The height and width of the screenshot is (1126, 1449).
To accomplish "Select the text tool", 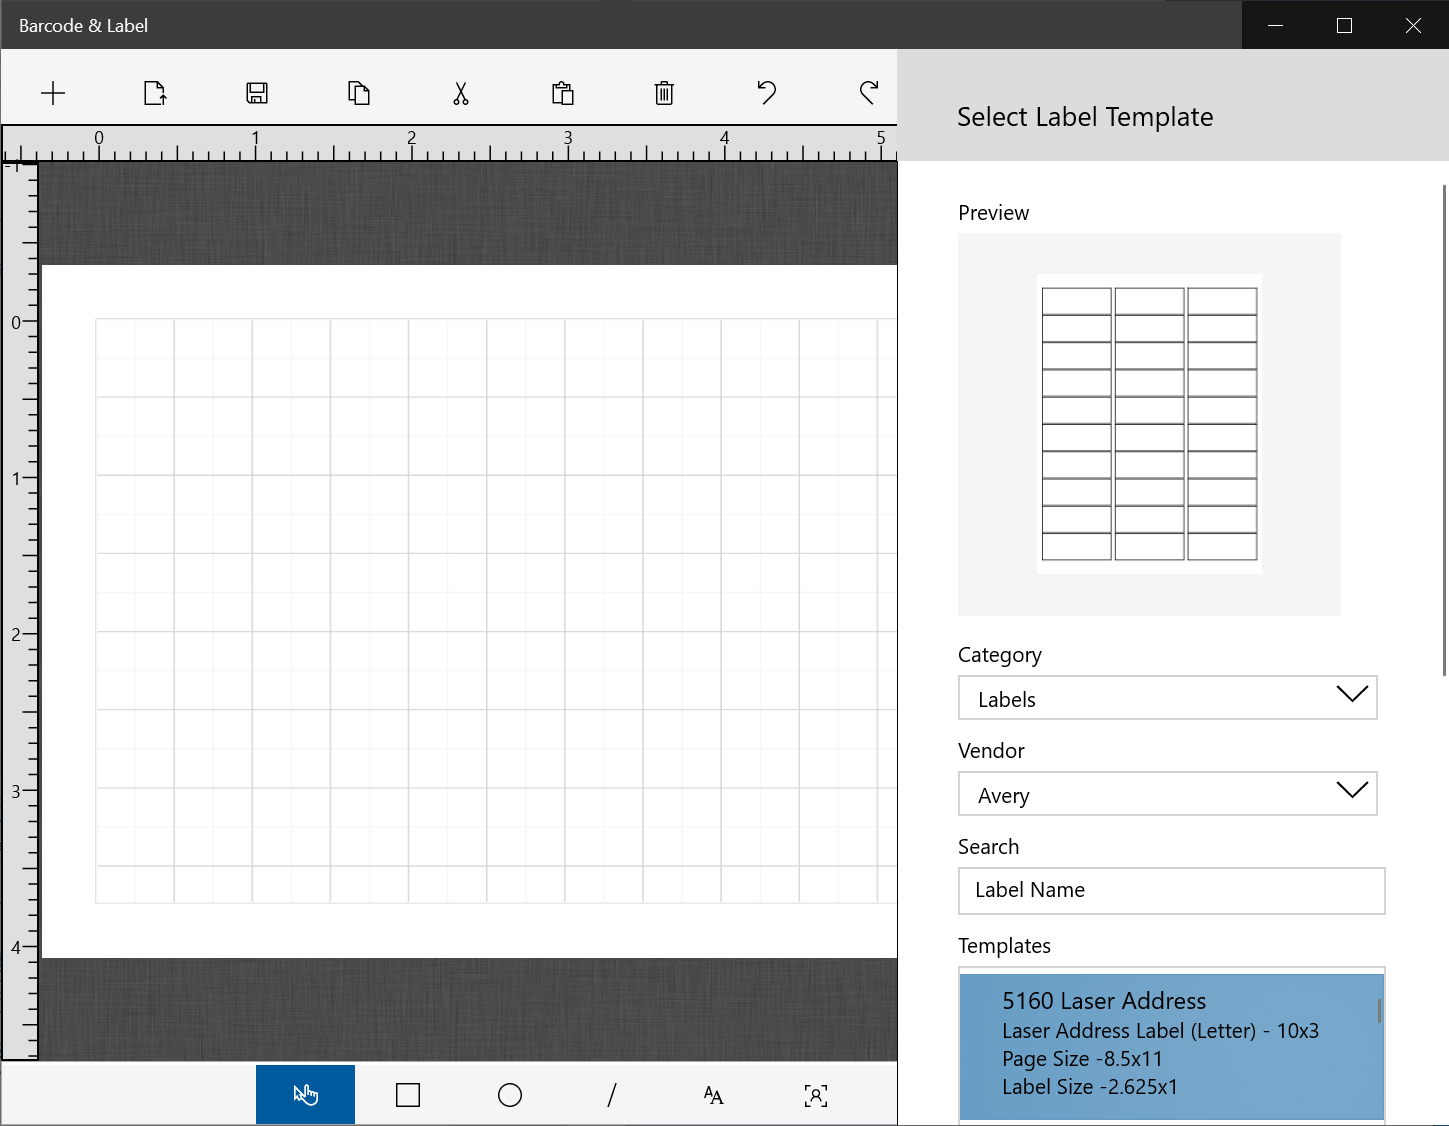I will tap(713, 1095).
